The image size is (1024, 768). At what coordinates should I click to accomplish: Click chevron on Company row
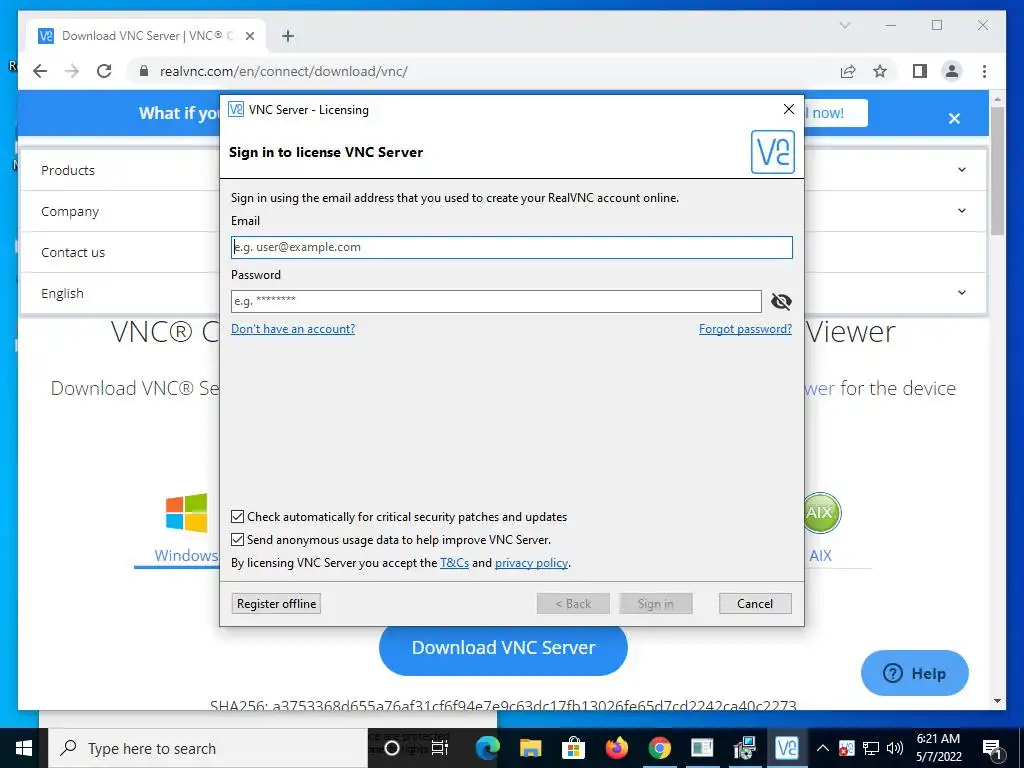click(962, 210)
